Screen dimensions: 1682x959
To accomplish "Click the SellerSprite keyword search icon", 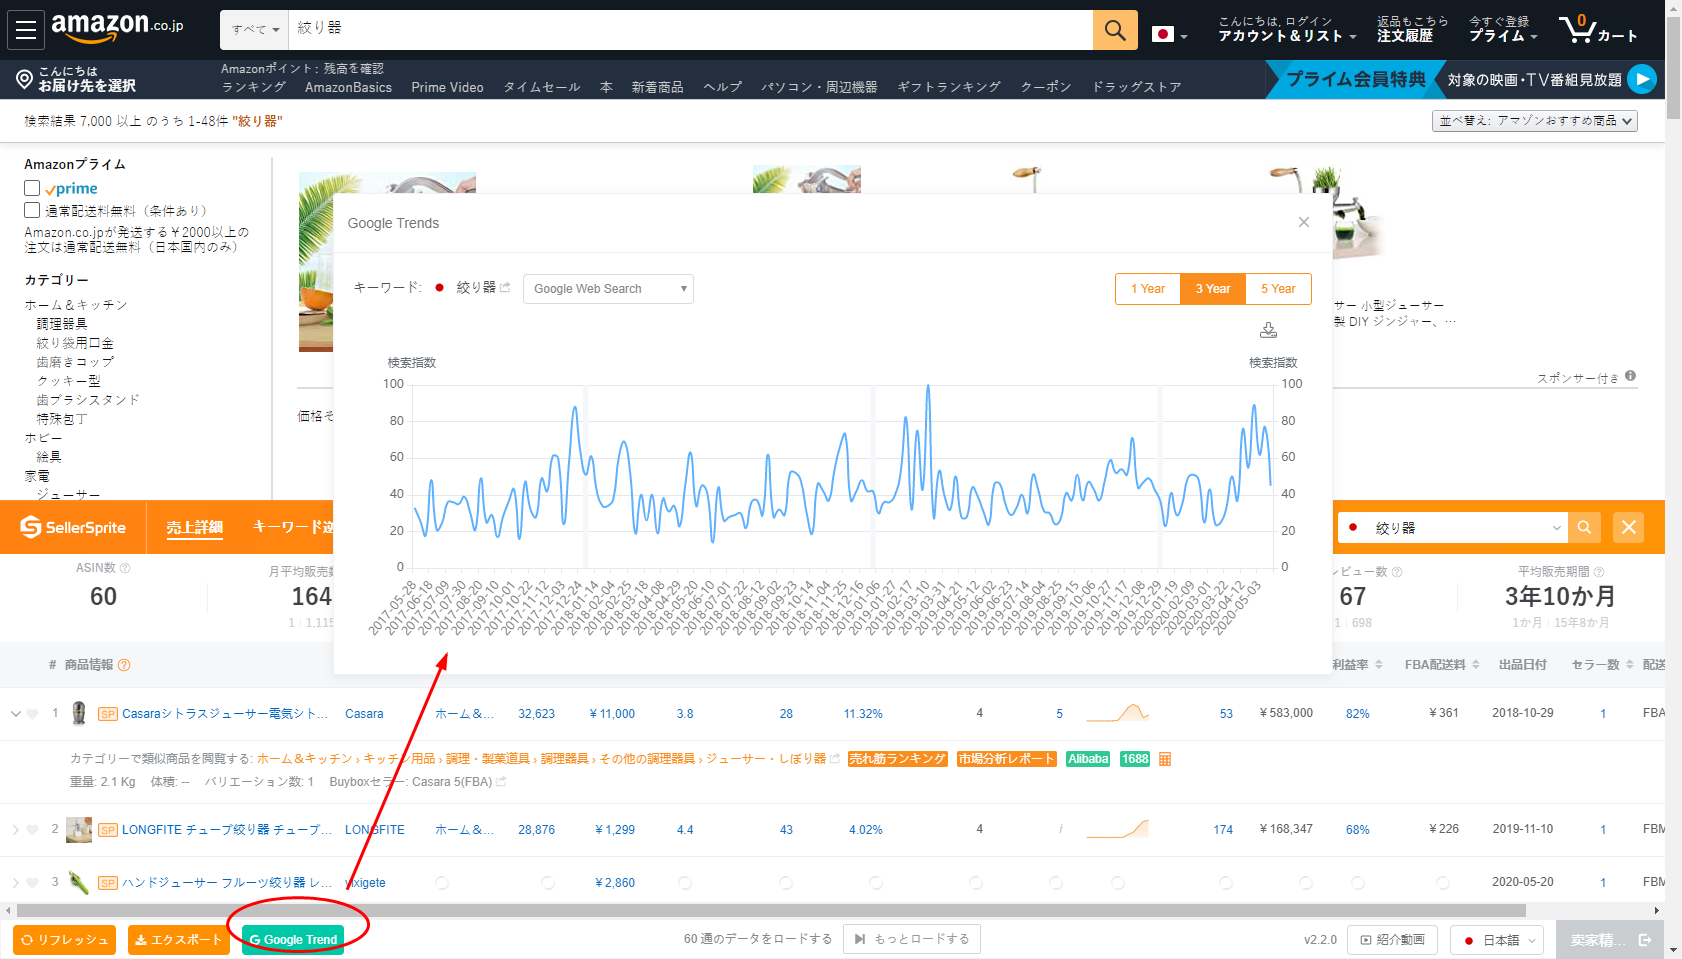I will click(x=1584, y=527).
